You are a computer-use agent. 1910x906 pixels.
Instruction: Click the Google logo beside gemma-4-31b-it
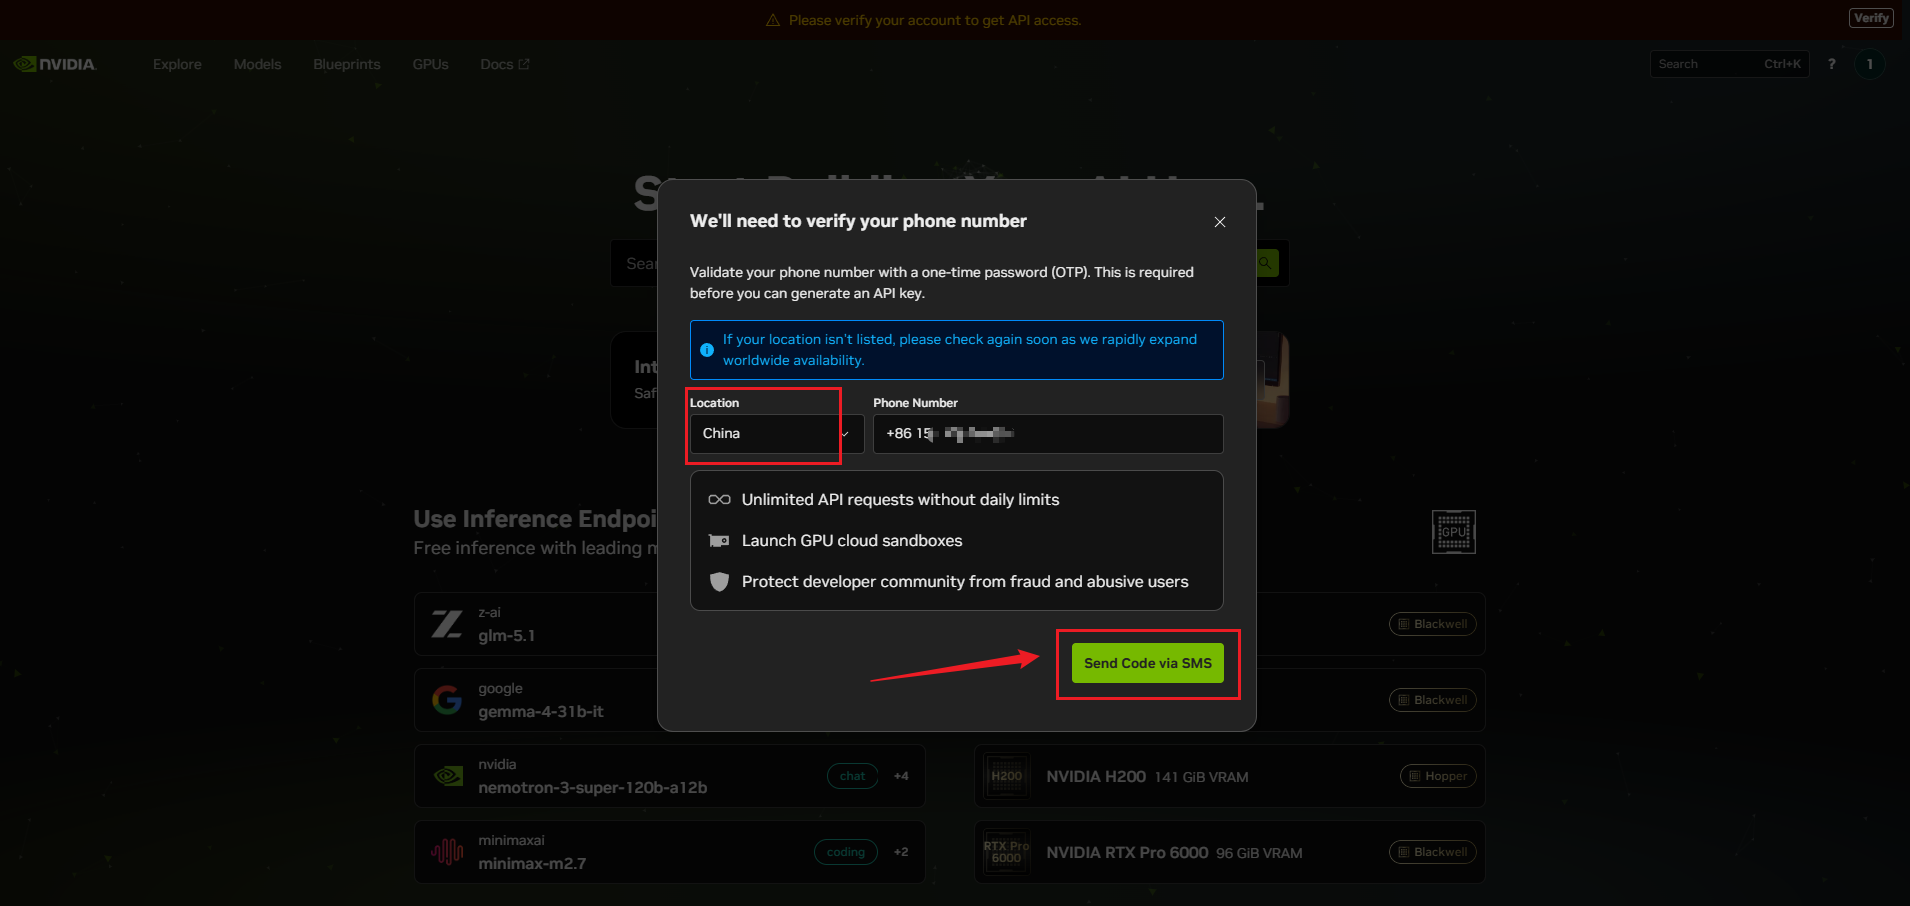[x=447, y=700]
